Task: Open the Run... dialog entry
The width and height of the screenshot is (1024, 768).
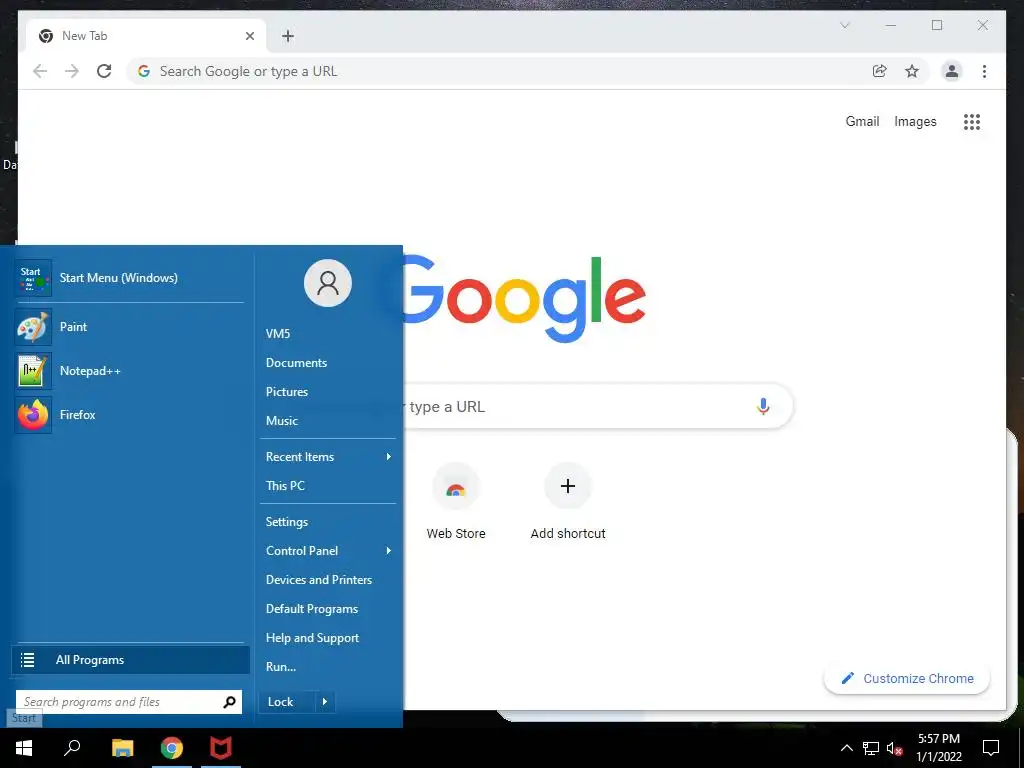Action: (281, 667)
